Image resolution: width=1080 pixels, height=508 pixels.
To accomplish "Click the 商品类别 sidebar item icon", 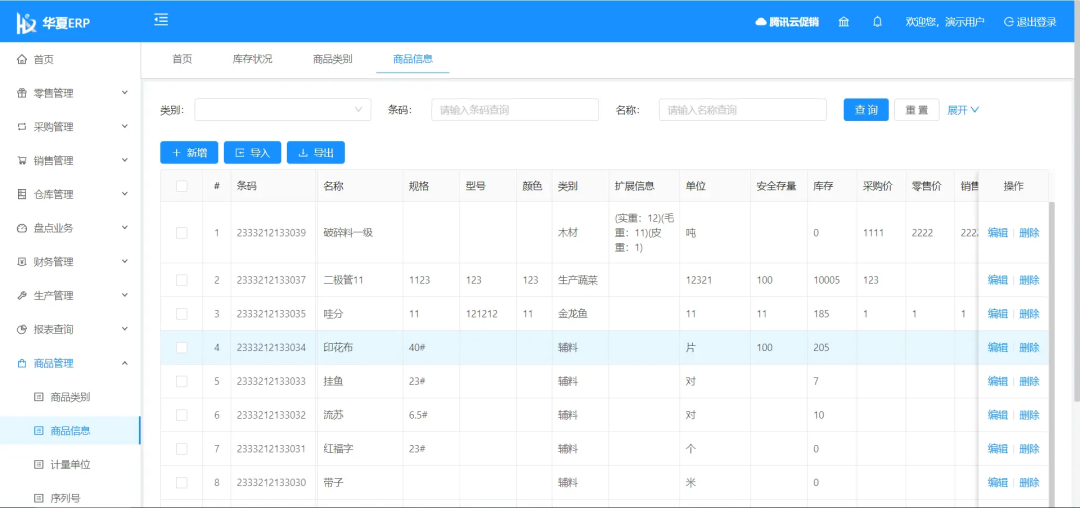I will (39, 397).
